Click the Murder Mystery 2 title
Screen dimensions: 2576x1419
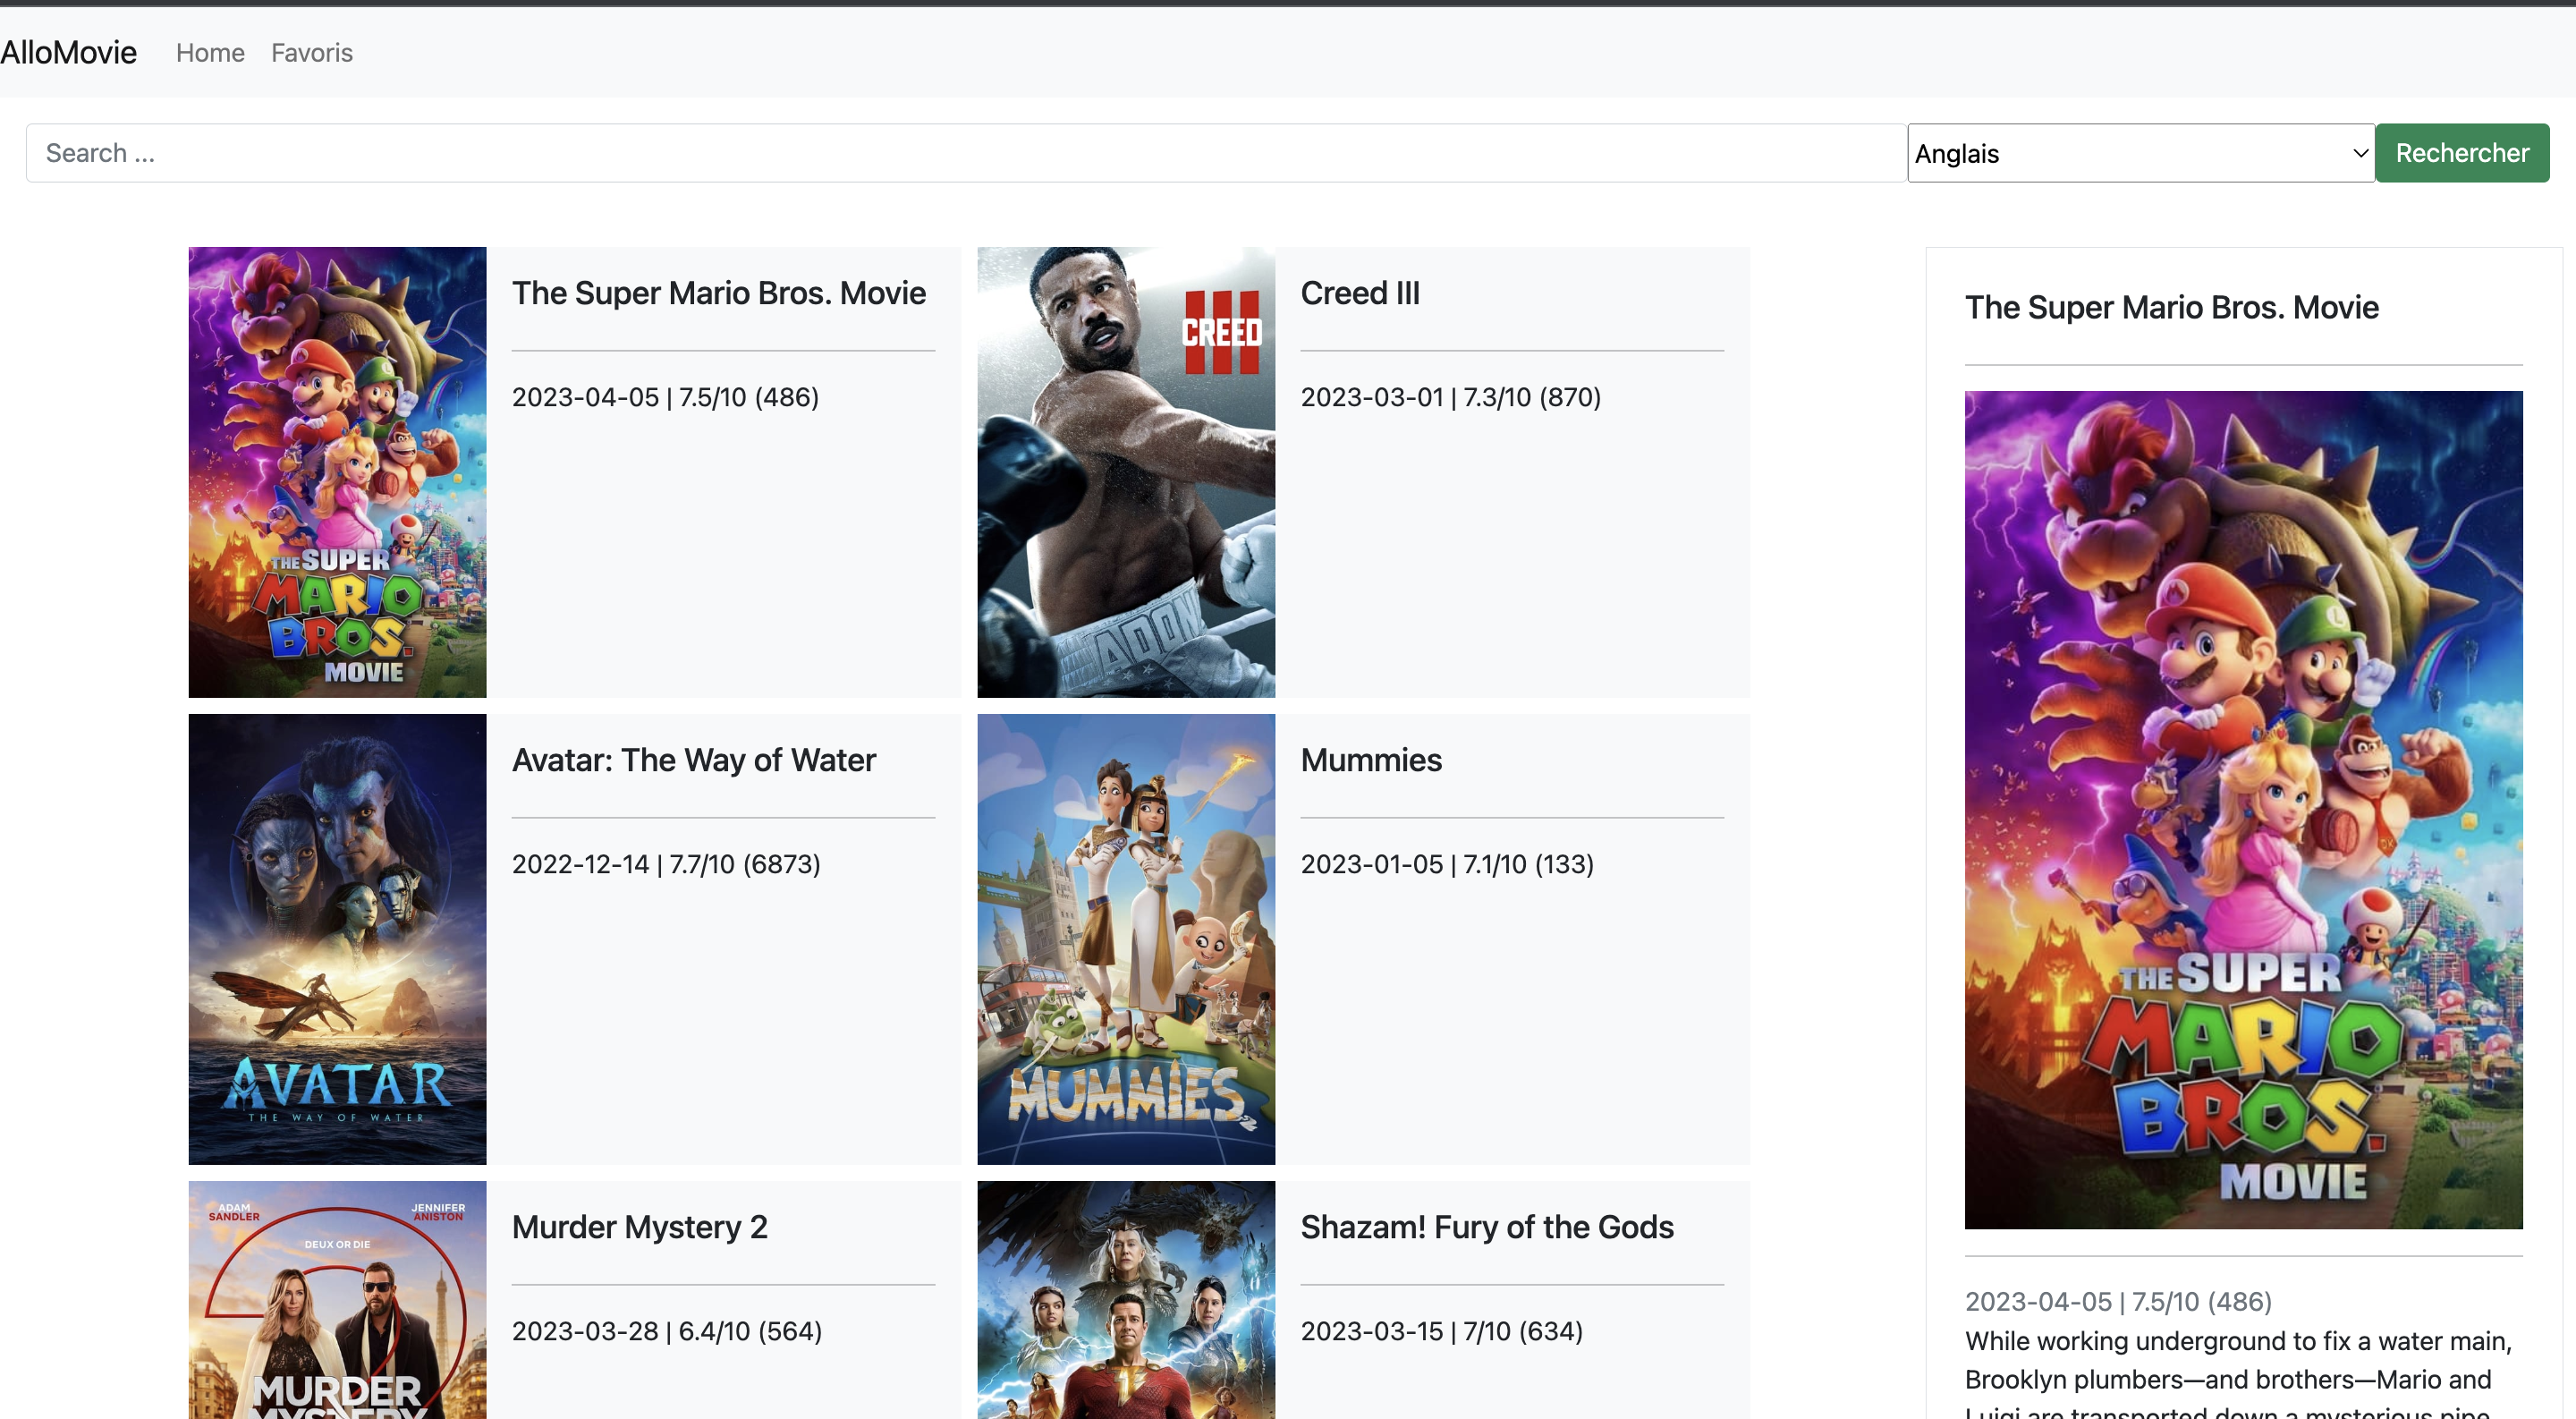(640, 1227)
